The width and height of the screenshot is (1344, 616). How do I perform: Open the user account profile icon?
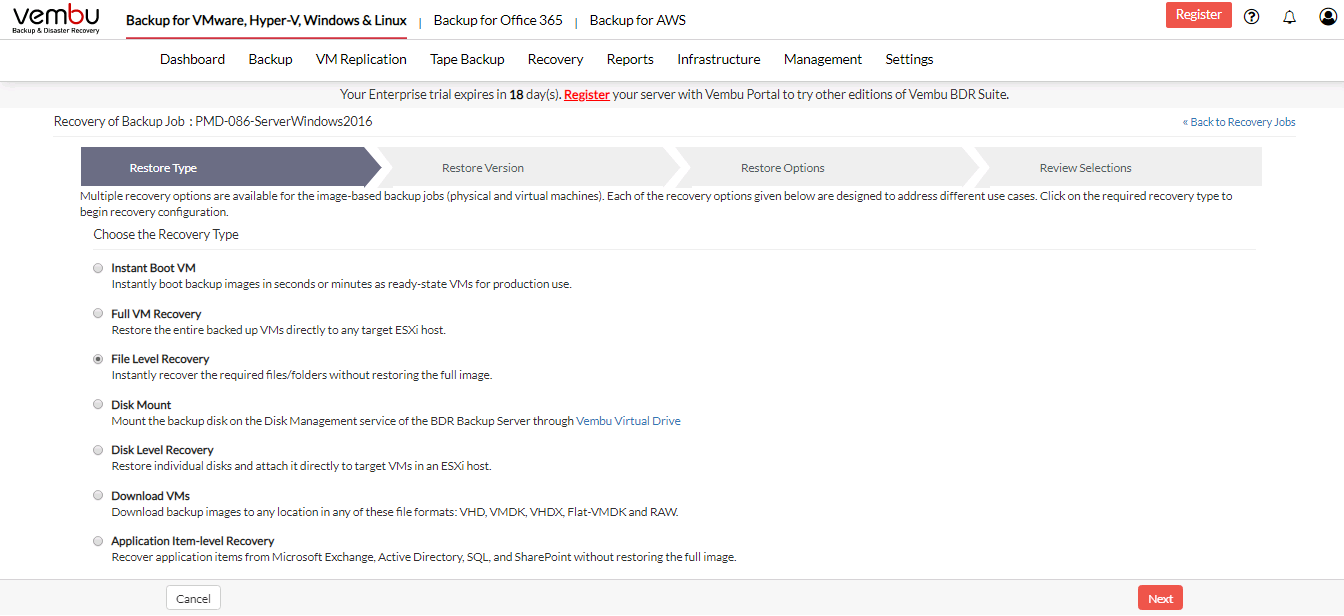tap(1327, 17)
